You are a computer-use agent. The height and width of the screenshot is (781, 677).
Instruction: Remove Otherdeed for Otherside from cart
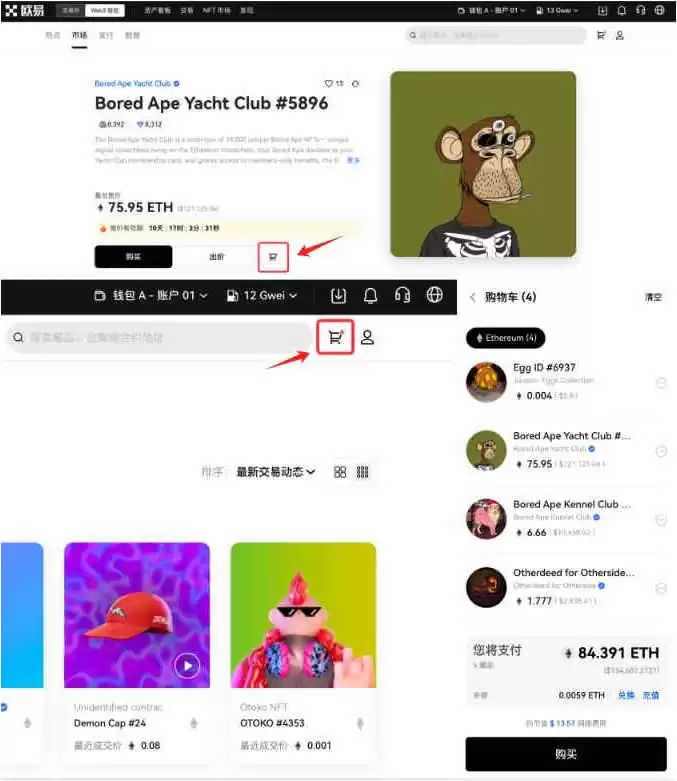click(x=661, y=588)
